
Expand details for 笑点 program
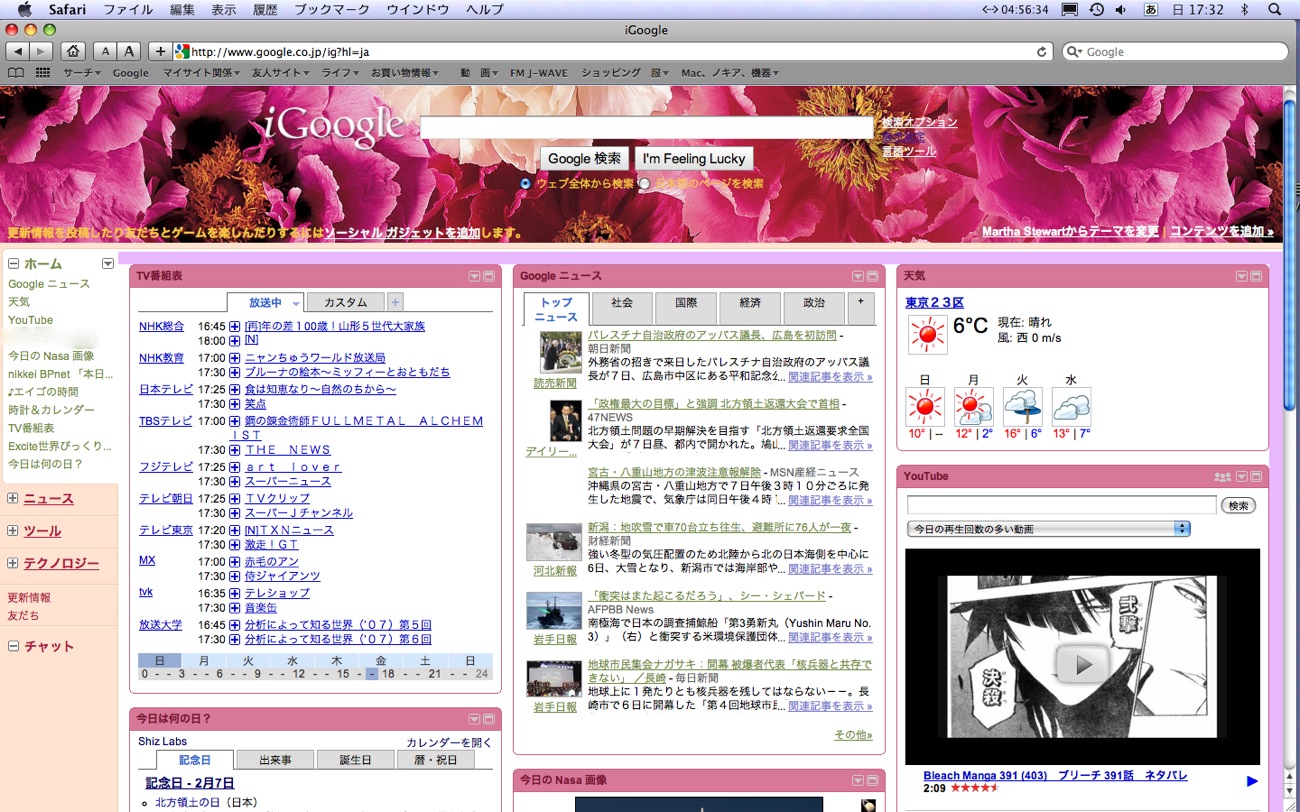[235, 404]
